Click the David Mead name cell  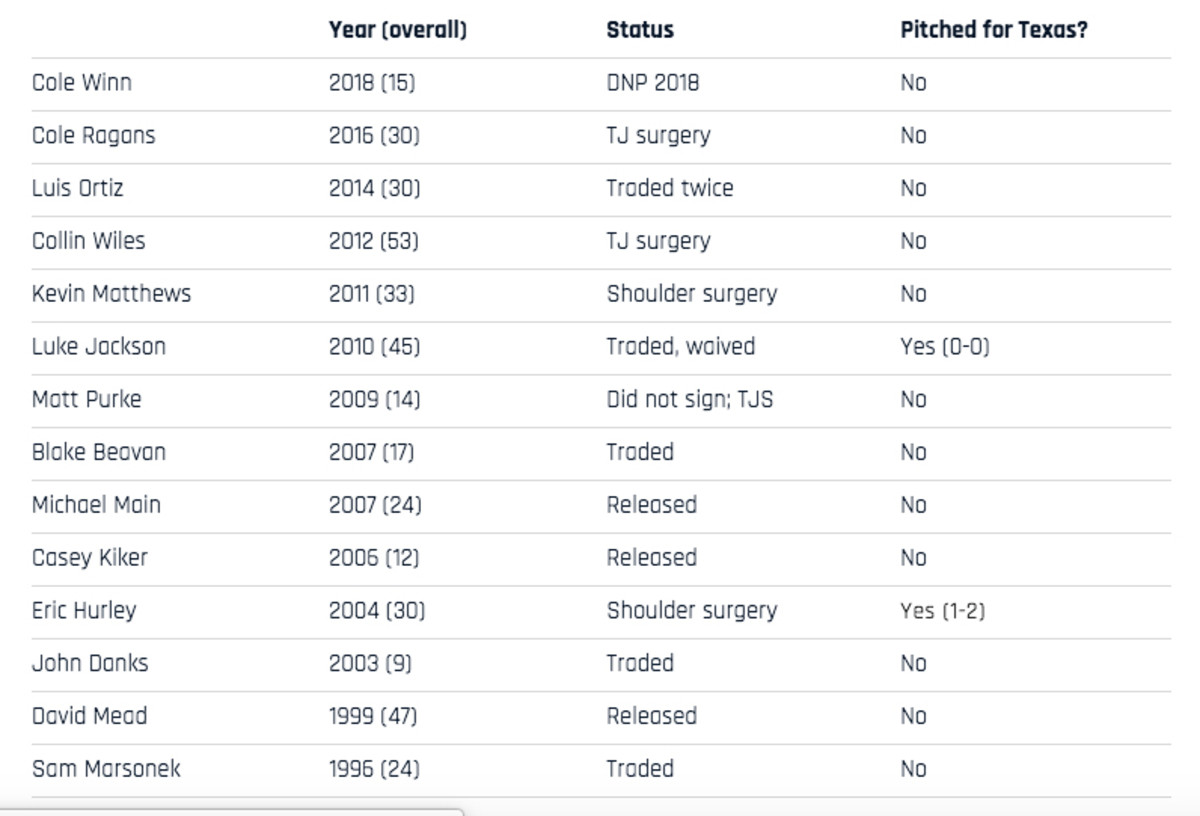(x=89, y=717)
